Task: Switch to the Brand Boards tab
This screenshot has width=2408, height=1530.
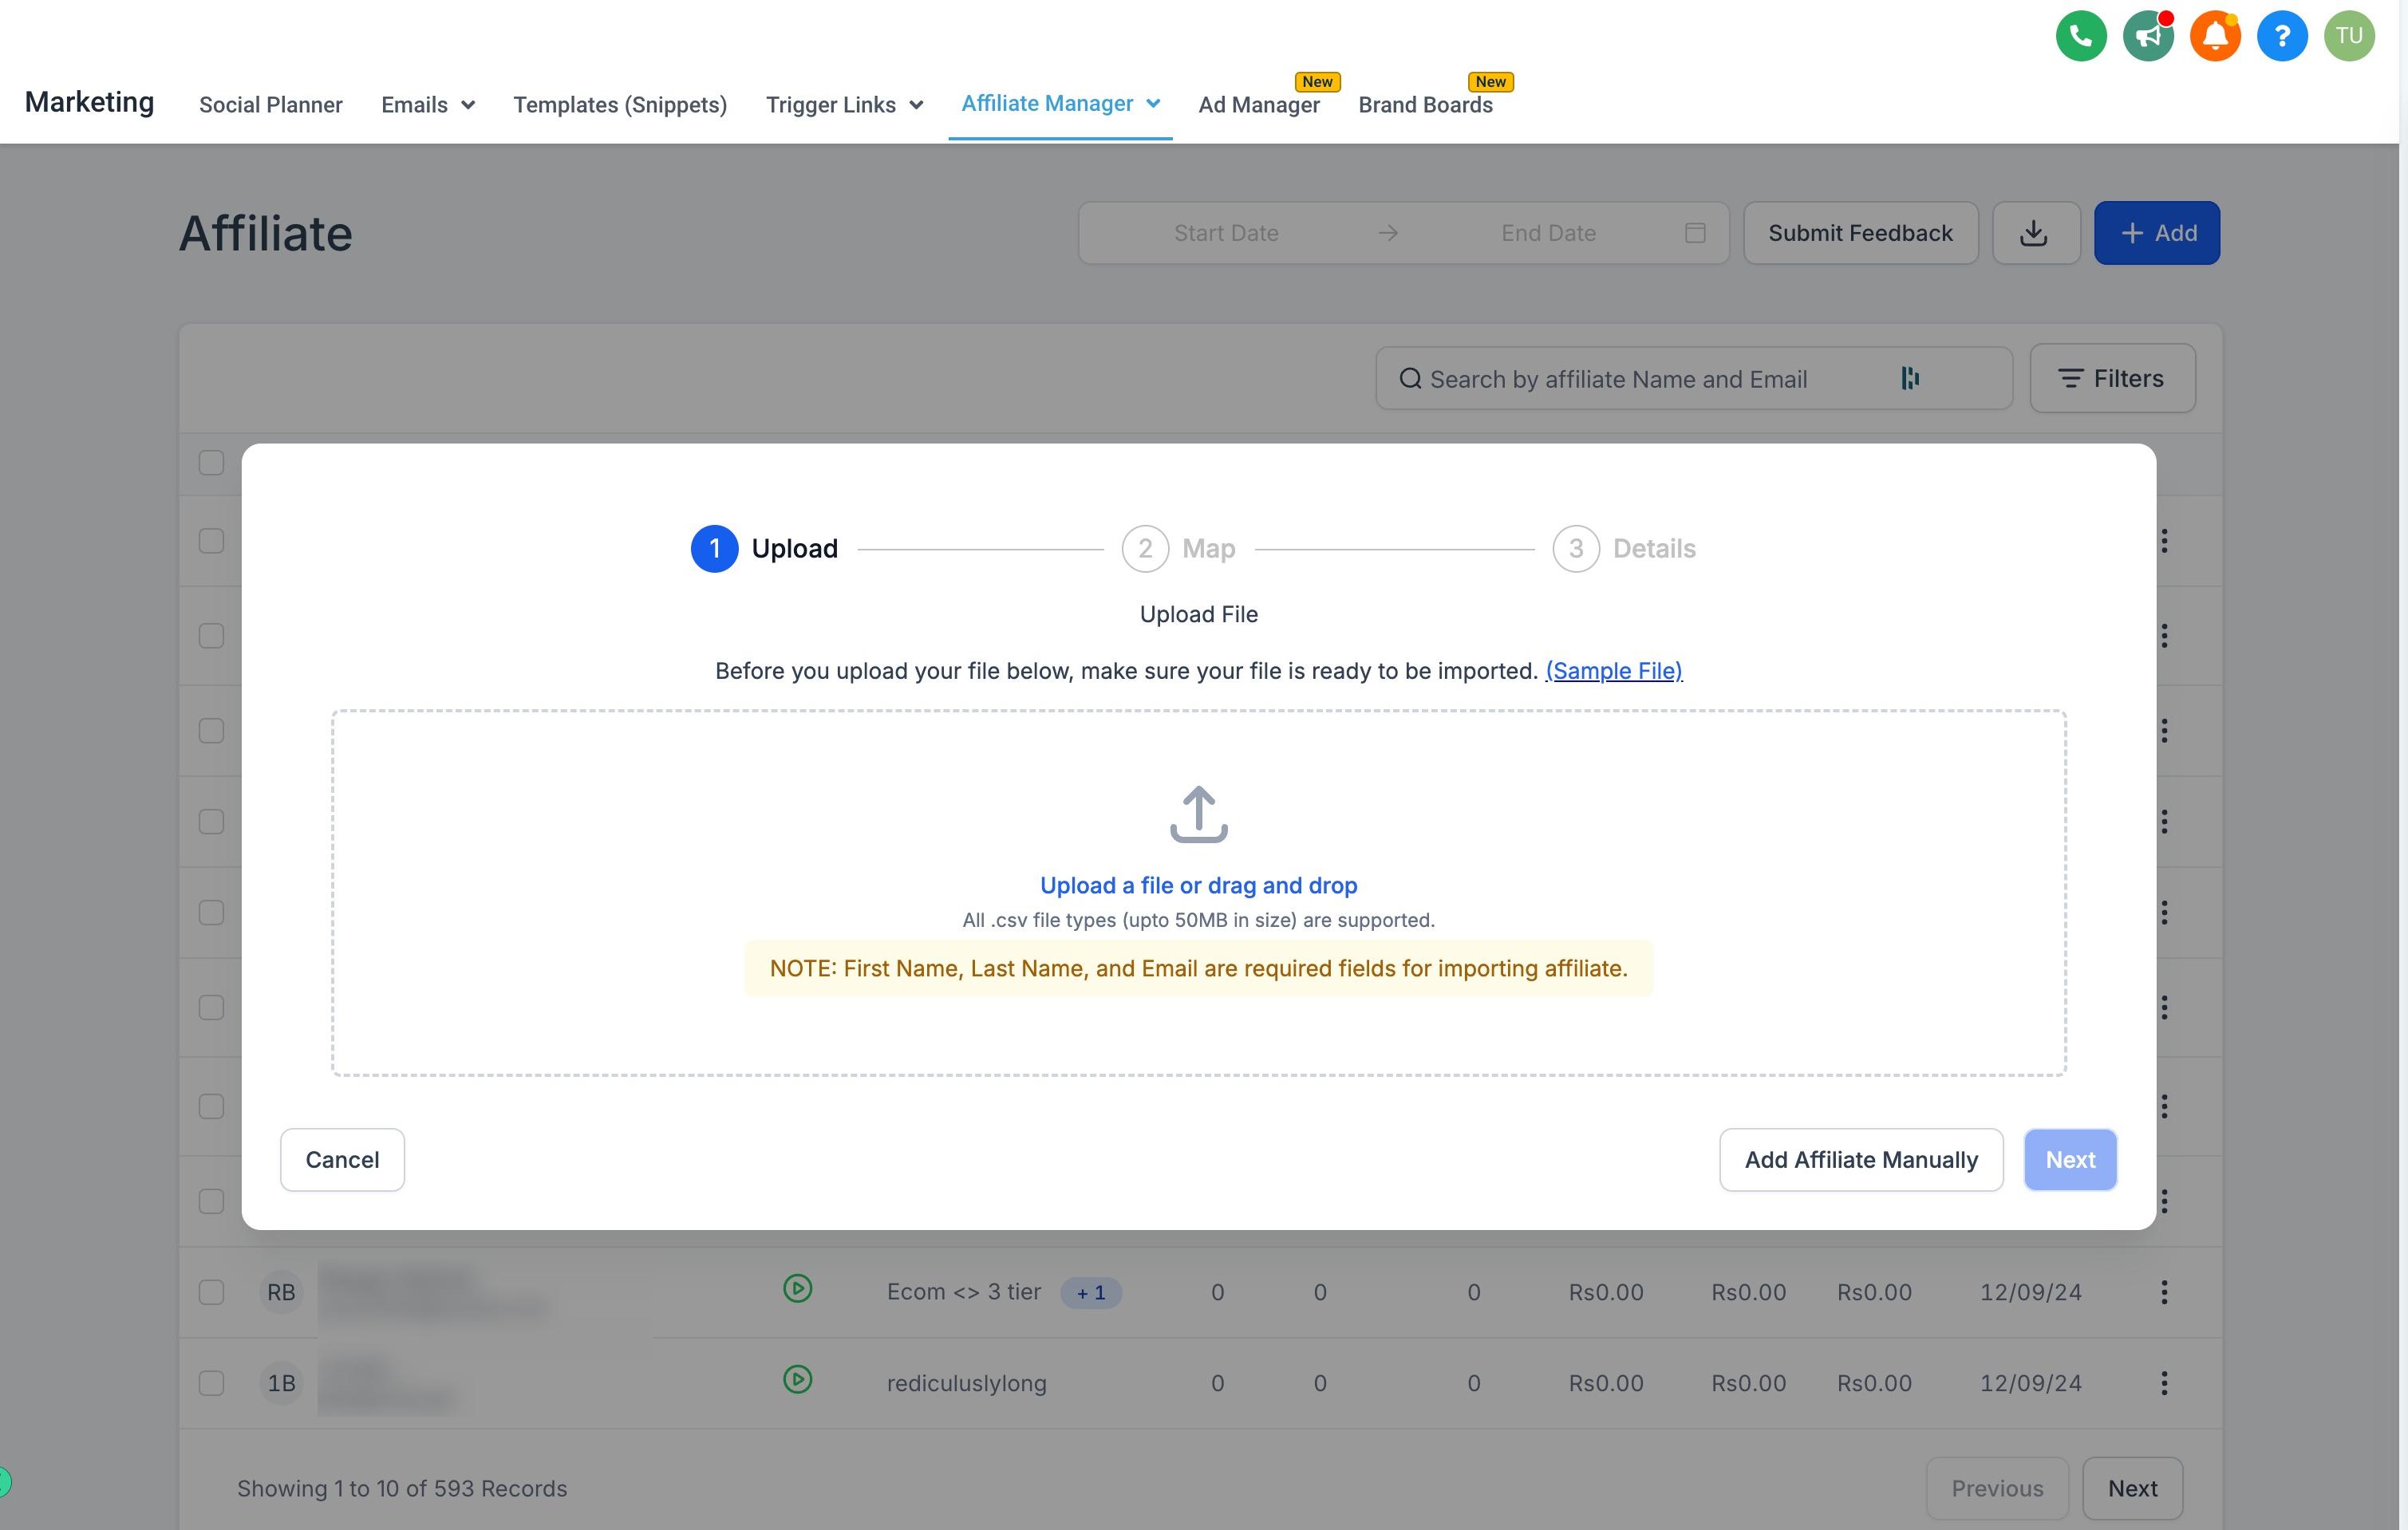Action: point(1425,105)
